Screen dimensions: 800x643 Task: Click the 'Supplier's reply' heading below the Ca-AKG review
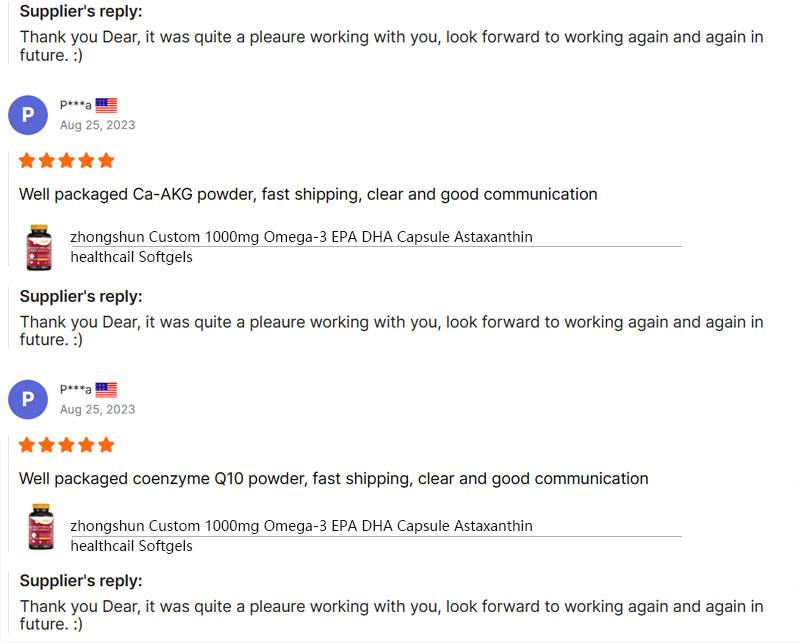(x=81, y=296)
